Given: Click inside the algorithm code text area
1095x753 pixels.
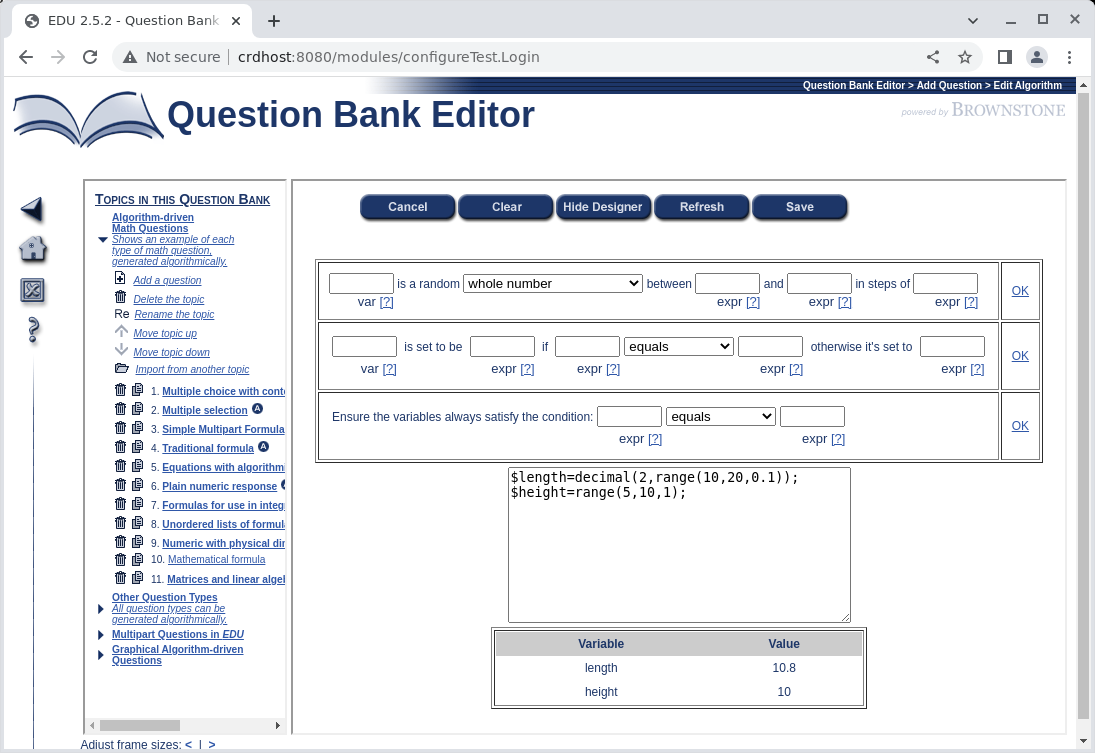Looking at the screenshot, I should pos(679,560).
